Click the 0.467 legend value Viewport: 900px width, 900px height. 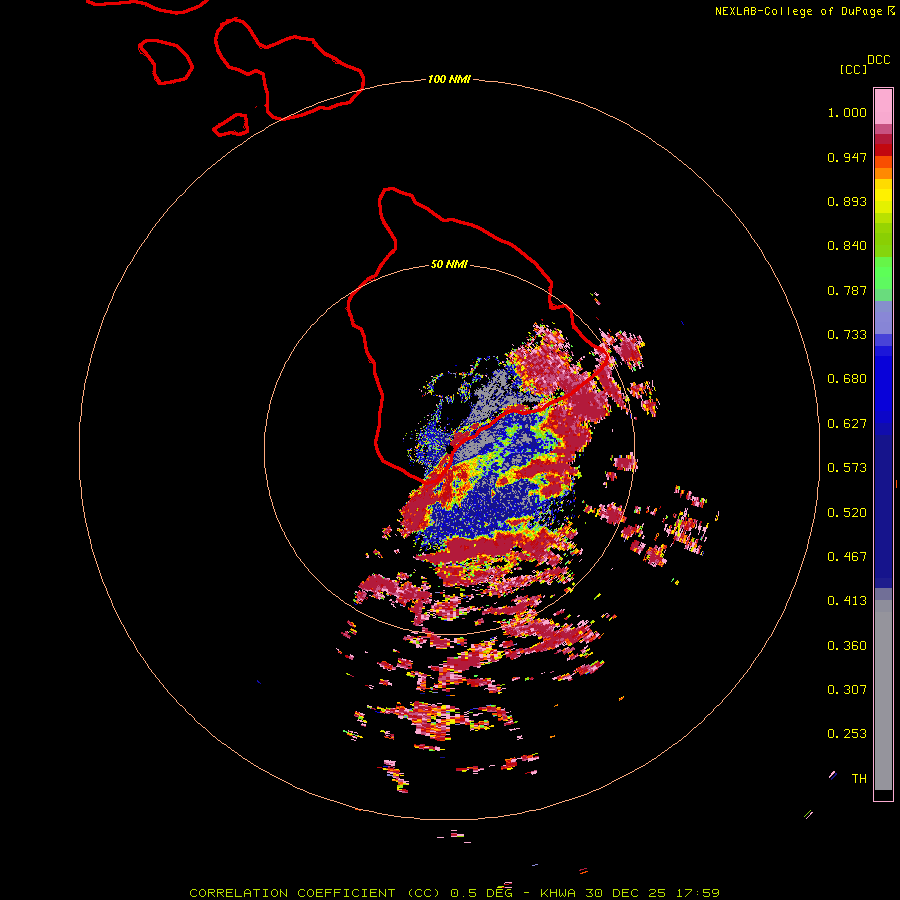[847, 557]
